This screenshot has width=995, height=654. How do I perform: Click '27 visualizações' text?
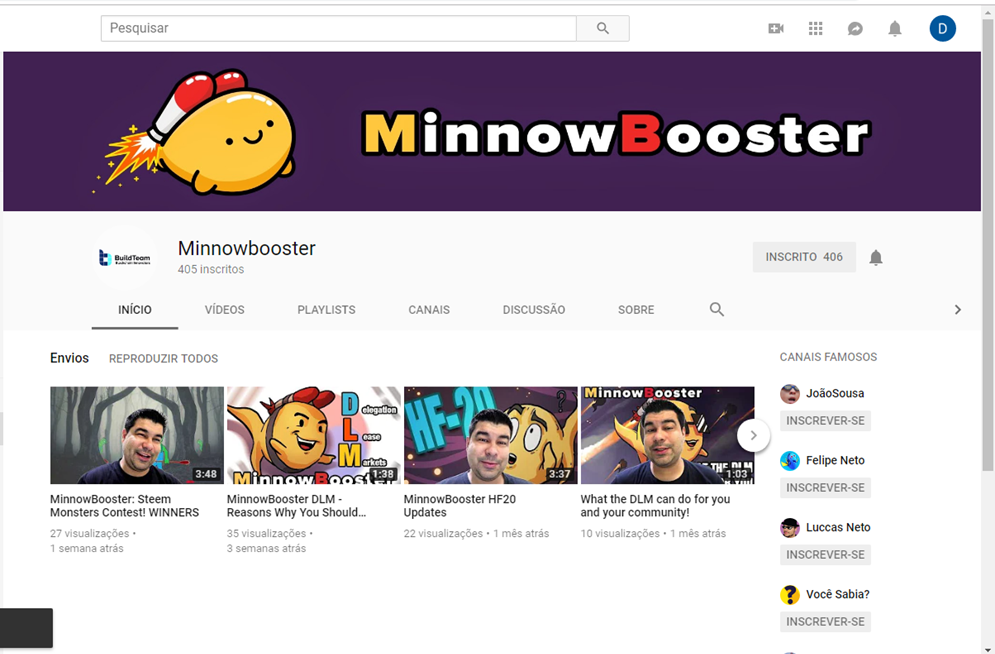coord(89,533)
